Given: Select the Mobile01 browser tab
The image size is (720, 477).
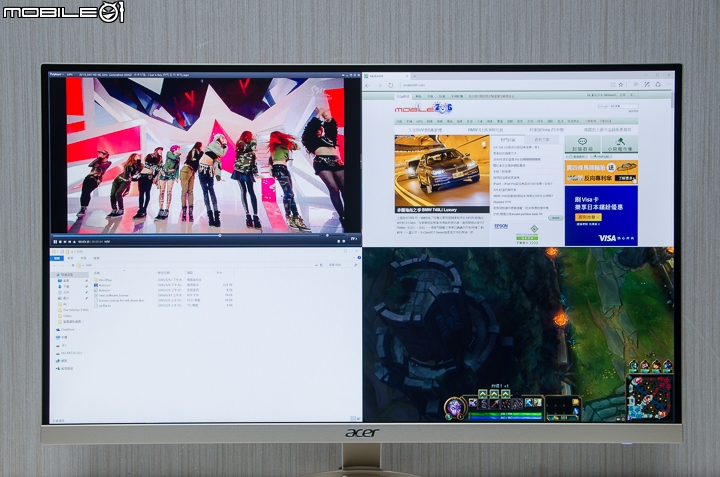Looking at the screenshot, I should [387, 76].
